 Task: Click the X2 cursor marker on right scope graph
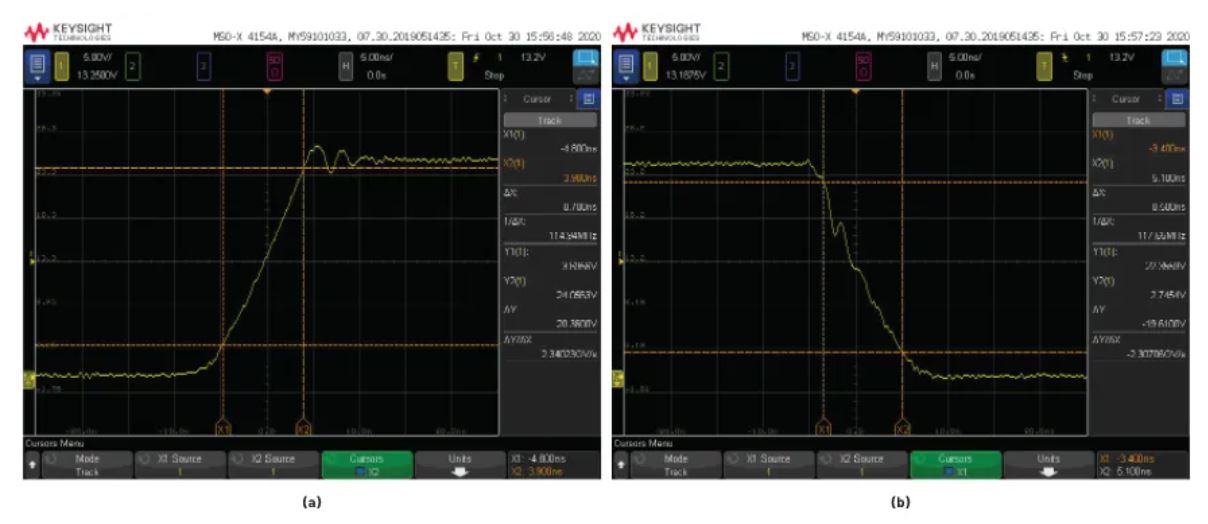[902, 427]
